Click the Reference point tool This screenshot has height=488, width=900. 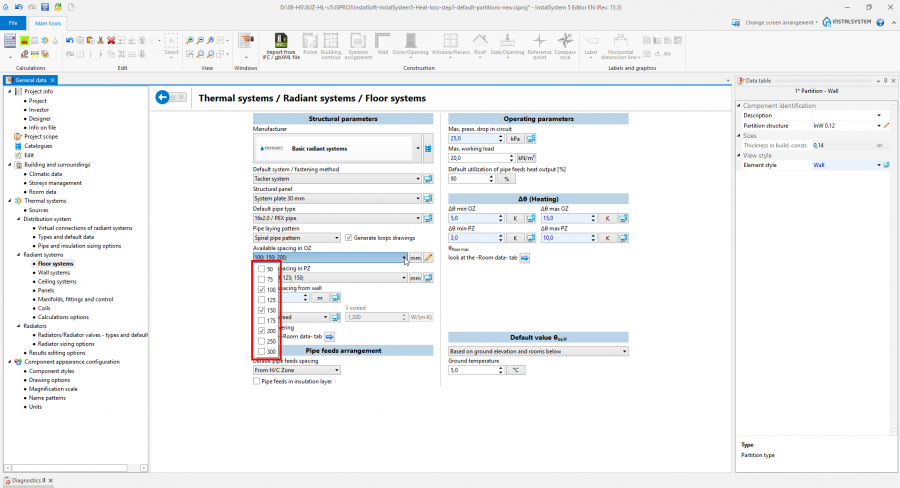click(x=539, y=45)
